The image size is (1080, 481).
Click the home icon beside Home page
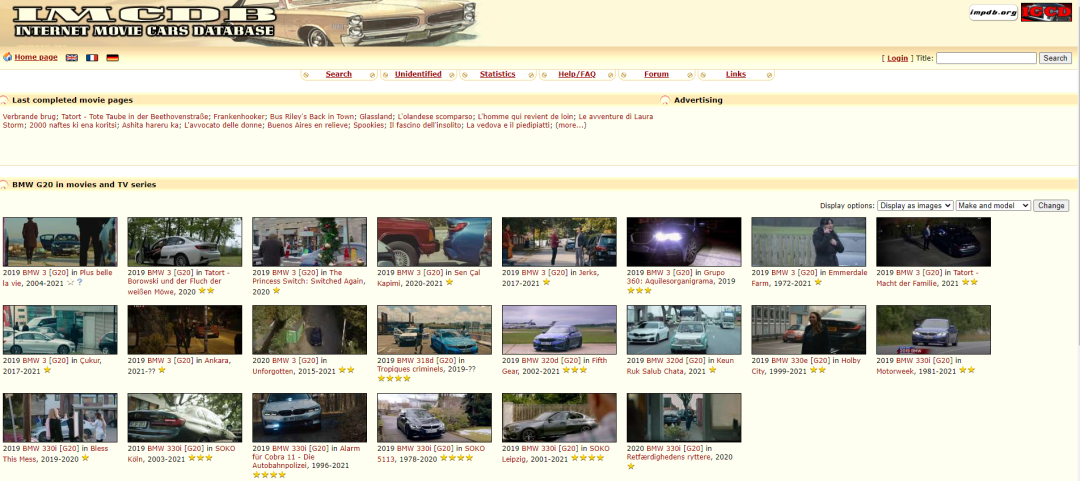coord(7,57)
